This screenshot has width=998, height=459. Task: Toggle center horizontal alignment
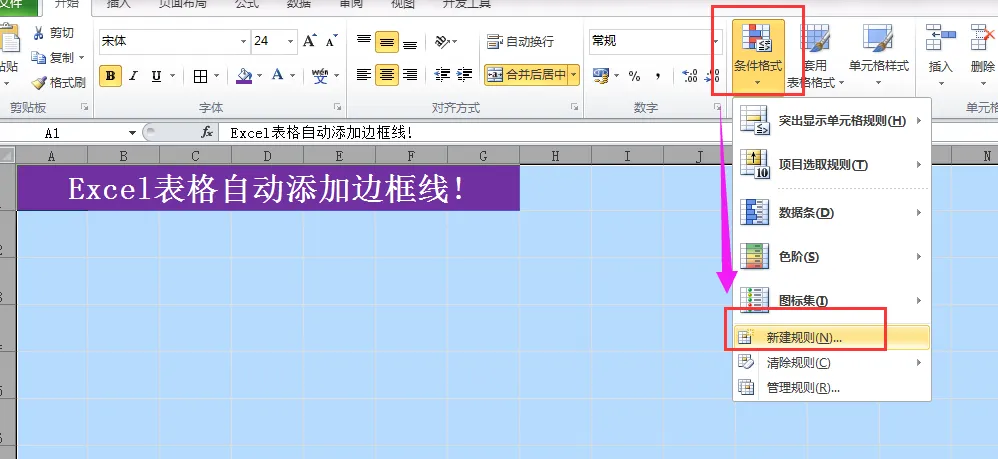tap(386, 75)
